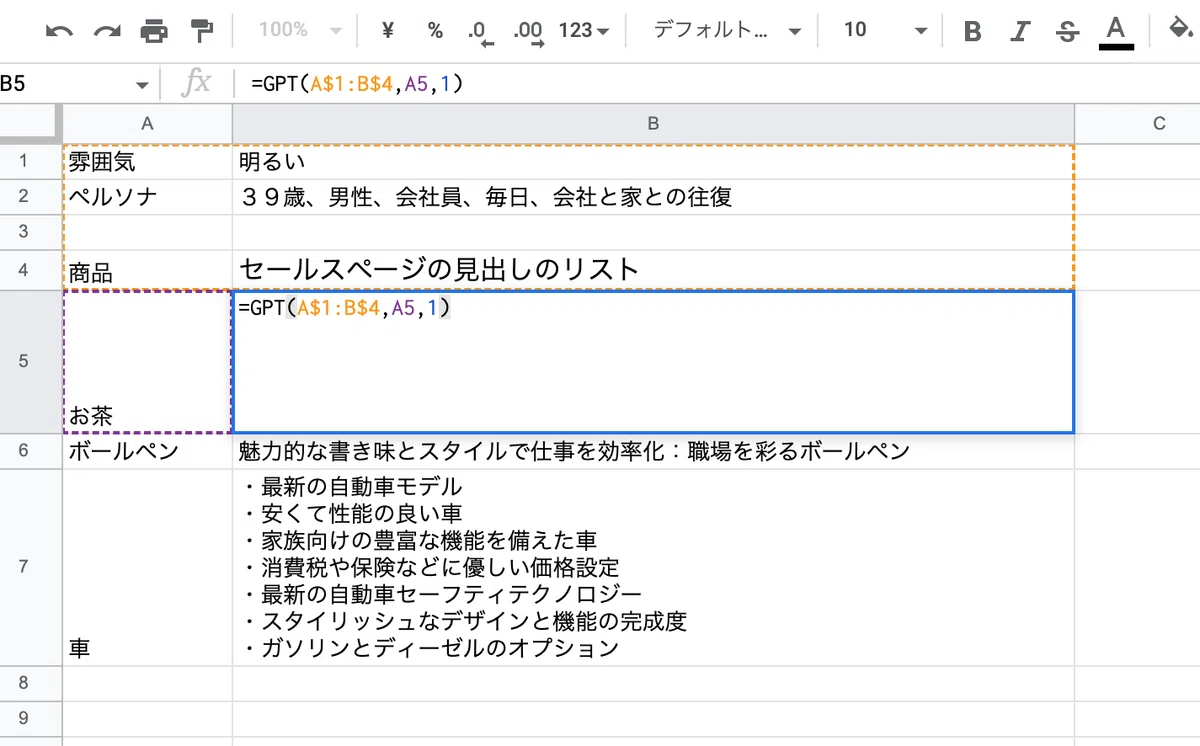
Task: Click cell containing お茶
Action: (x=147, y=362)
